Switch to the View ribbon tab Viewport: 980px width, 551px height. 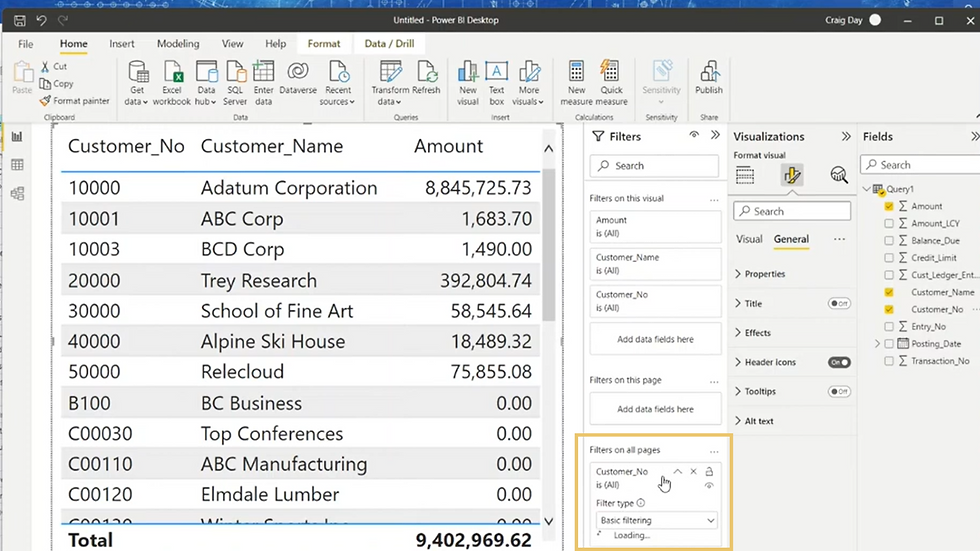[x=232, y=44]
